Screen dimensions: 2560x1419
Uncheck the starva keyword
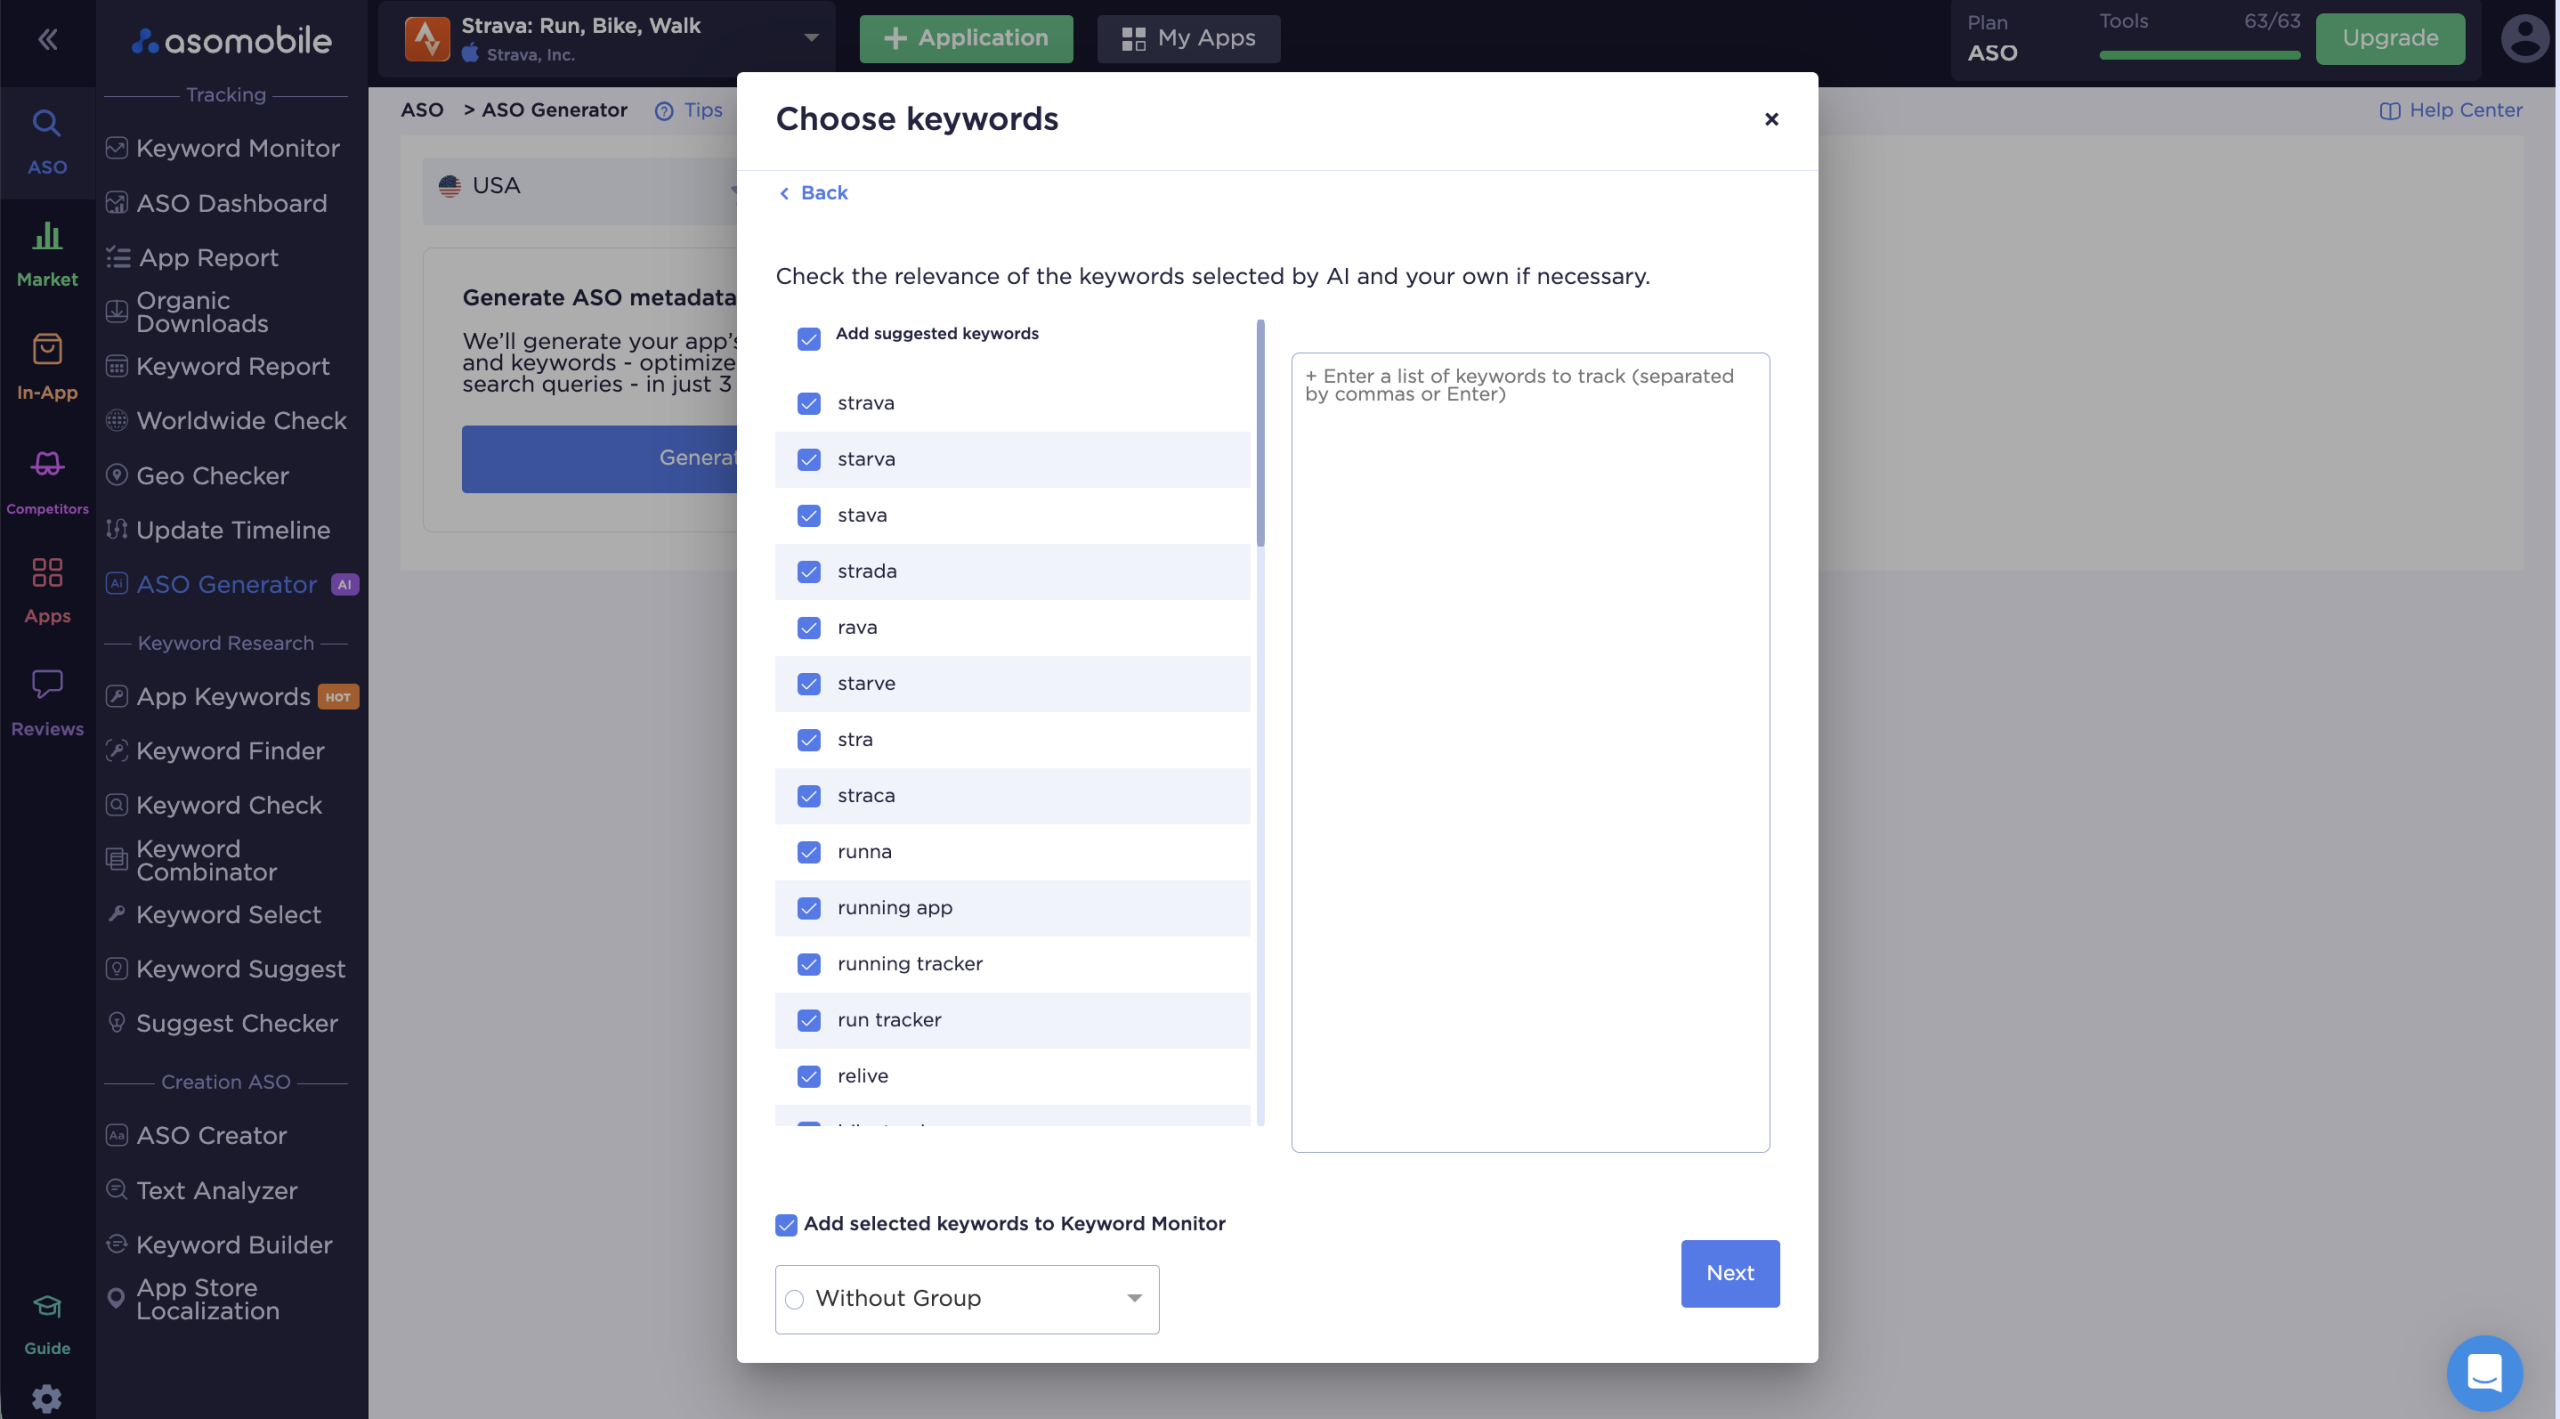[x=809, y=459]
